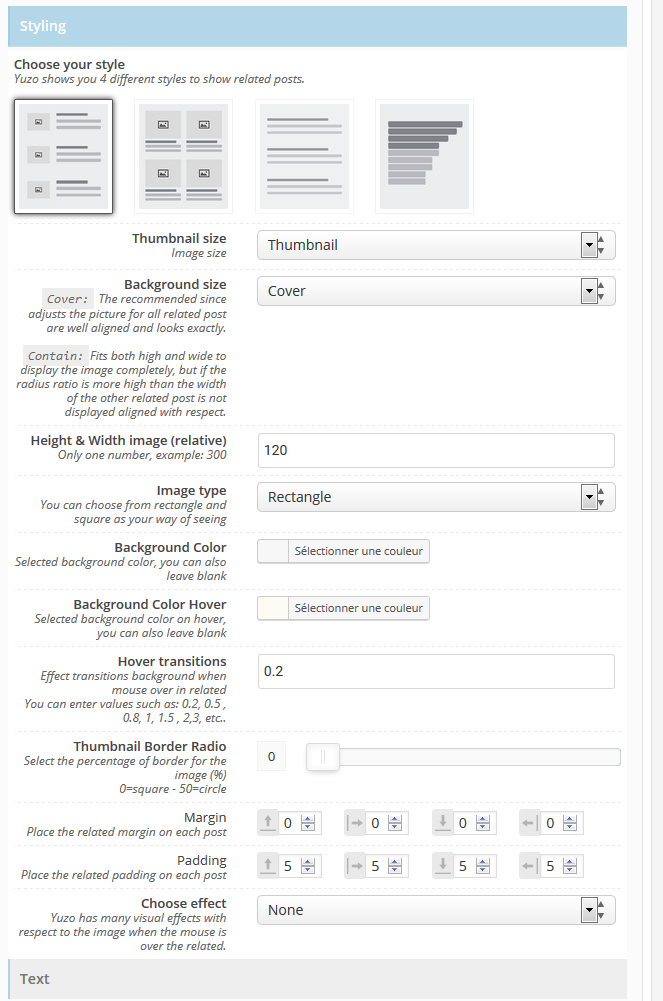The width and height of the screenshot is (663, 1001).
Task: Click the Margin bottom spinner arrows
Action: (483, 824)
